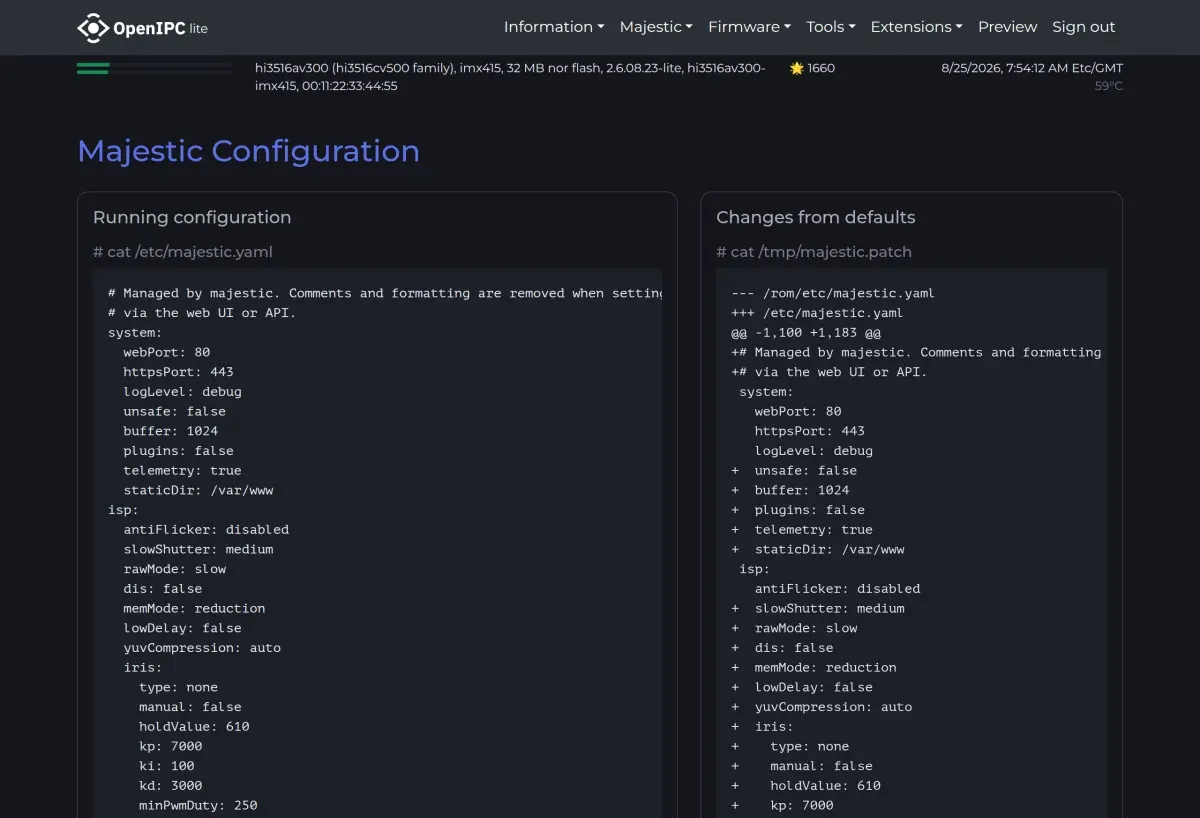Click '+ memMode: reduction' diff line
This screenshot has width=1200, height=818.
point(814,667)
